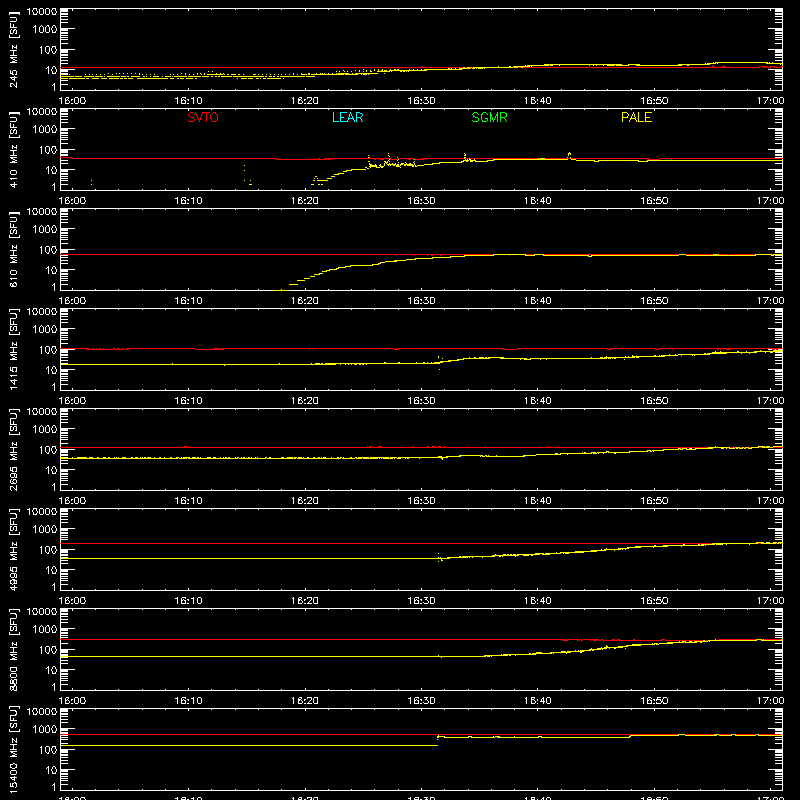Click the 16:10 time label under 245 MHz plot
The height and width of the screenshot is (800, 800).
pos(188,101)
